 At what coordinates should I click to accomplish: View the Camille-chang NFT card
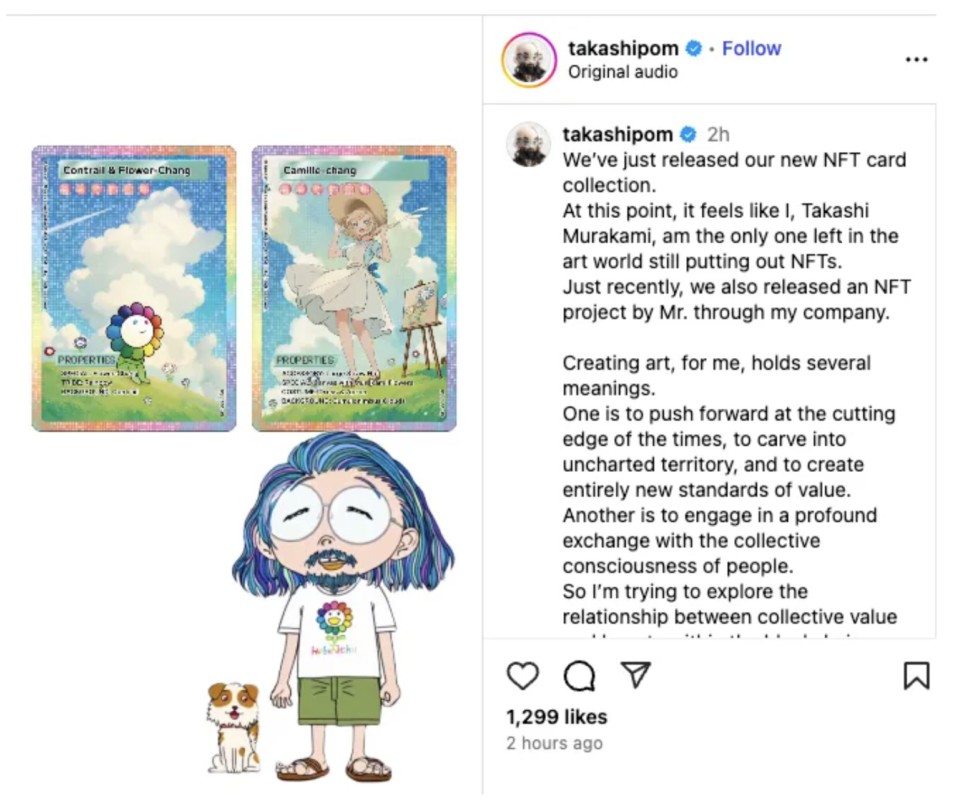pos(354,285)
